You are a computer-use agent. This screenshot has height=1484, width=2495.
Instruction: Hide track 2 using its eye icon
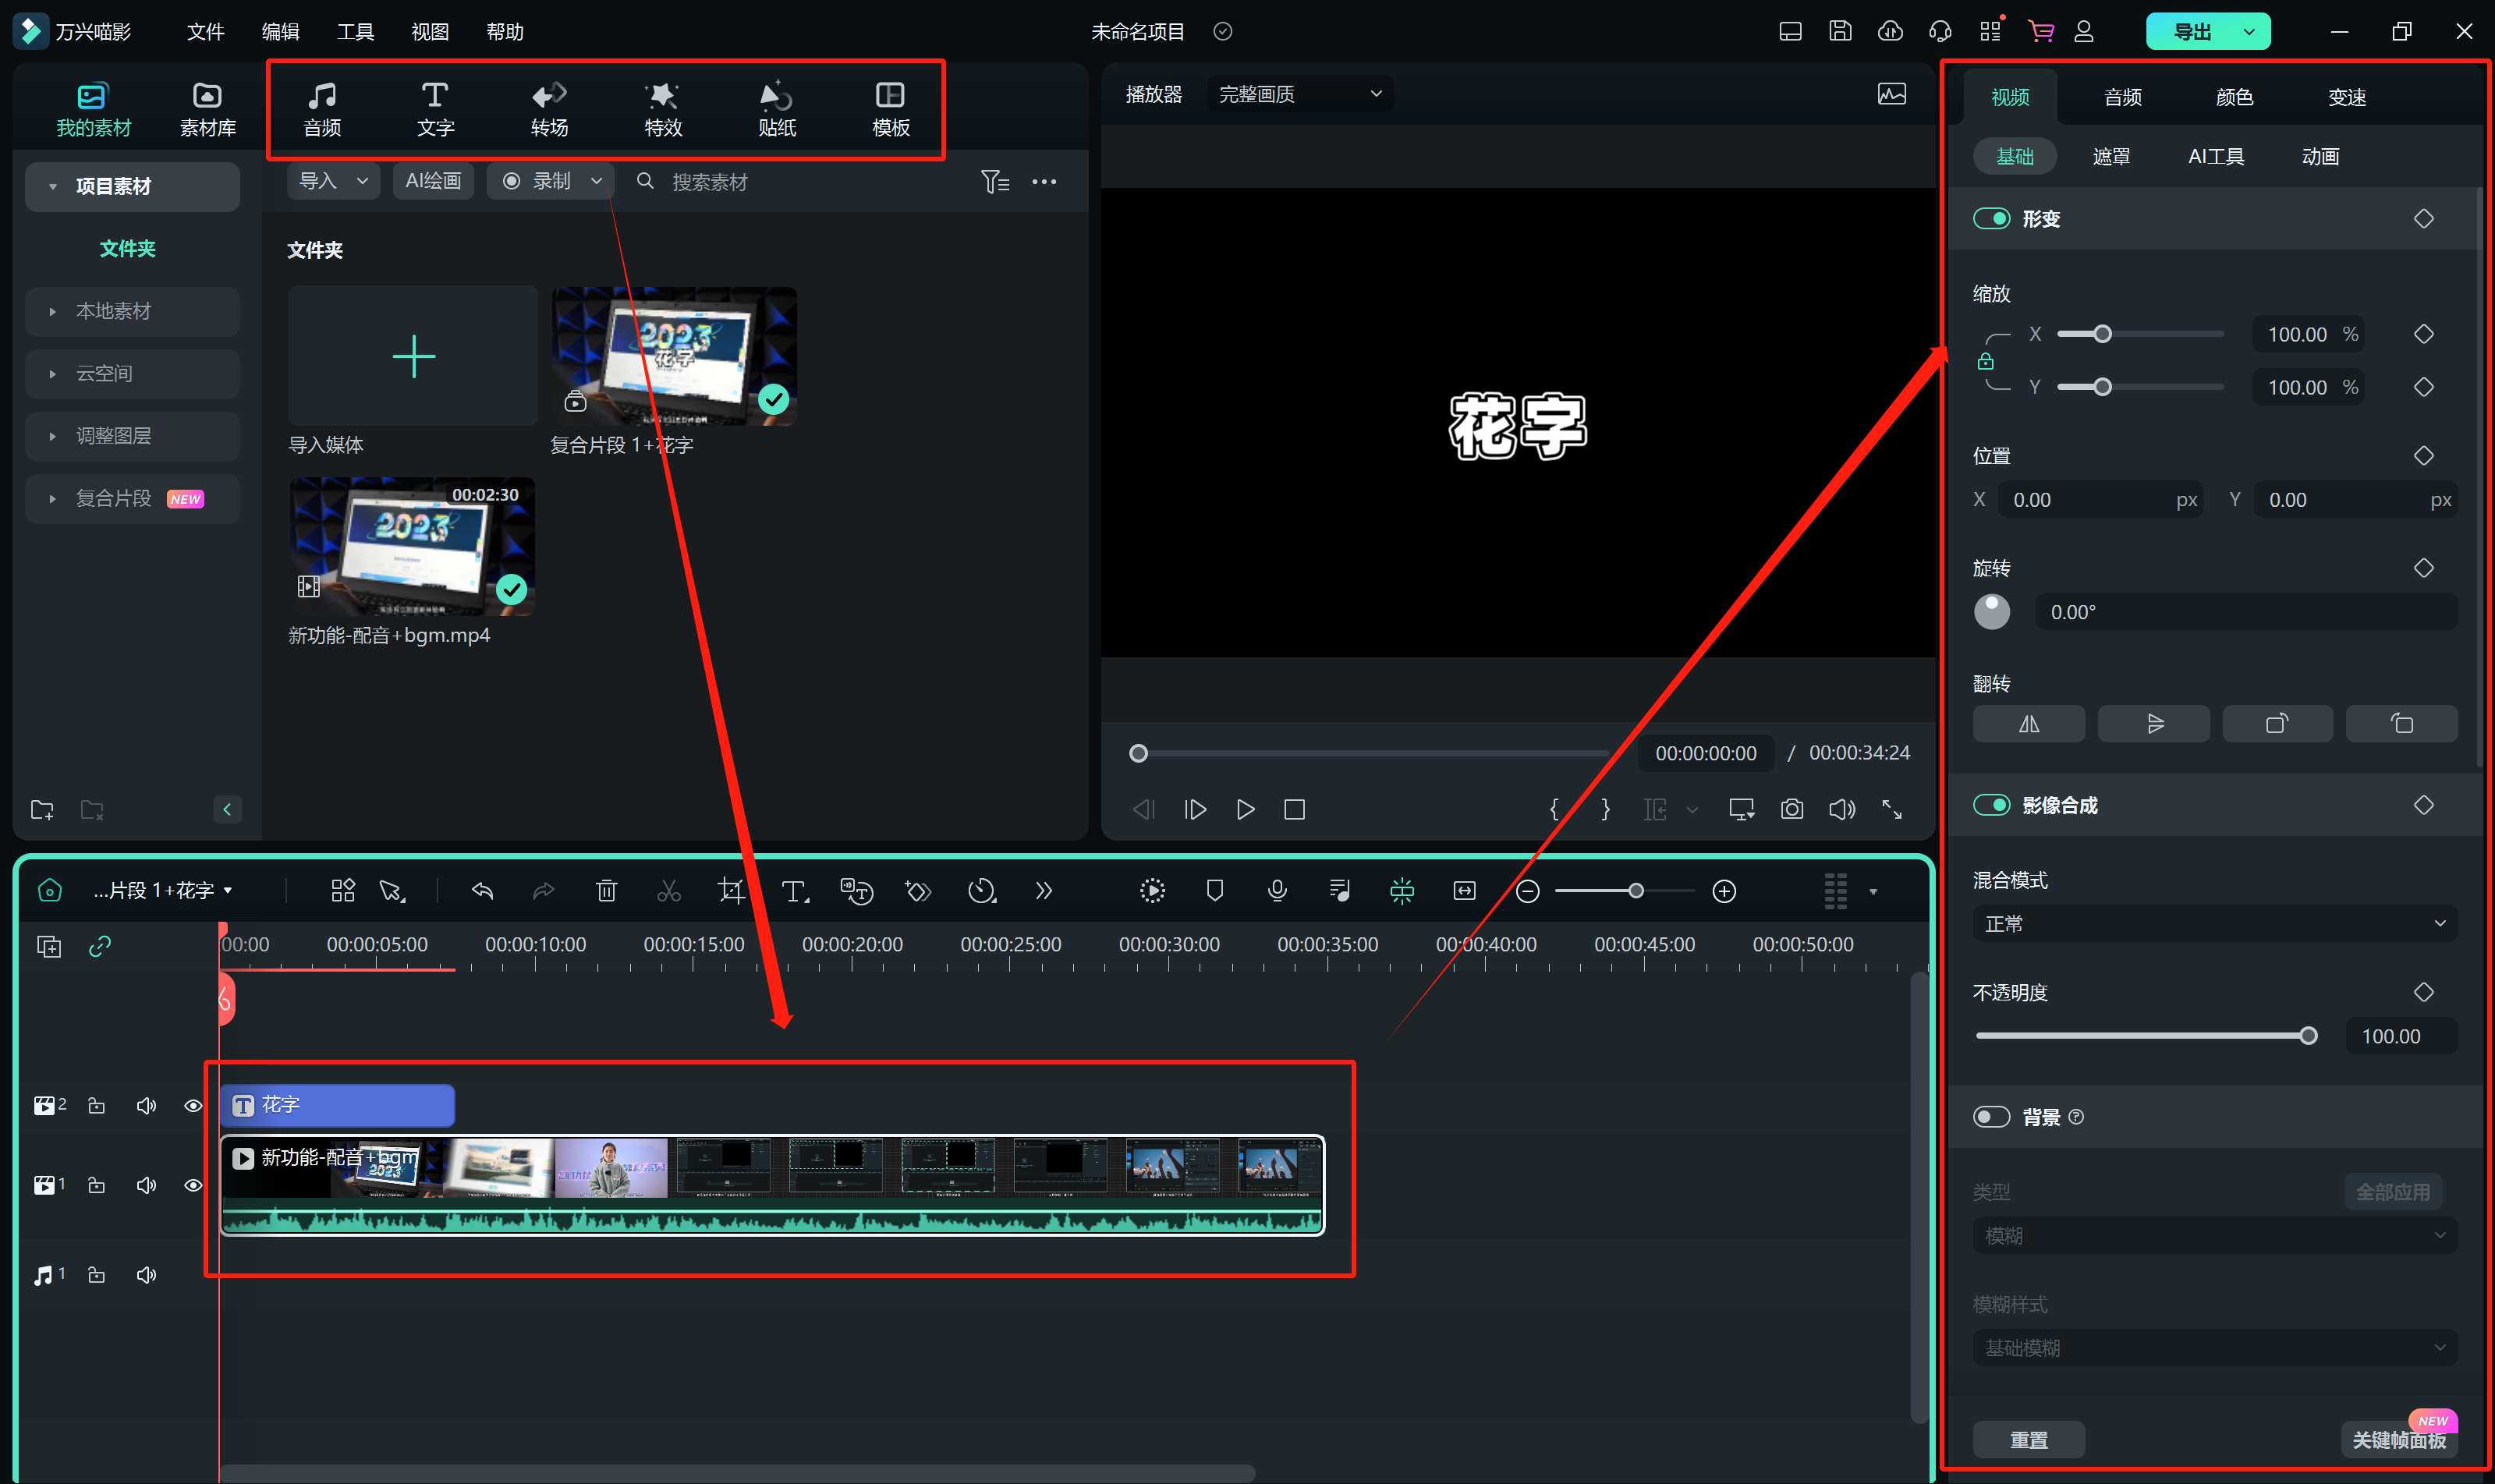(193, 1106)
